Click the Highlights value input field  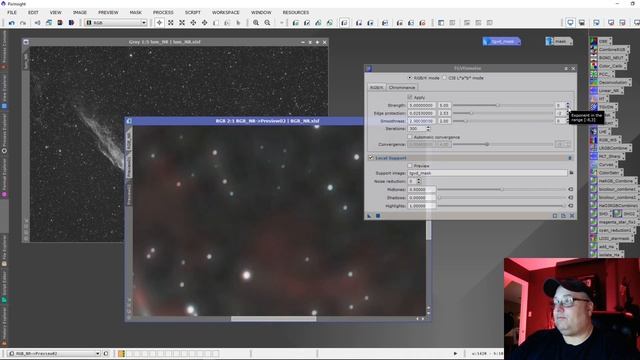coord(422,206)
